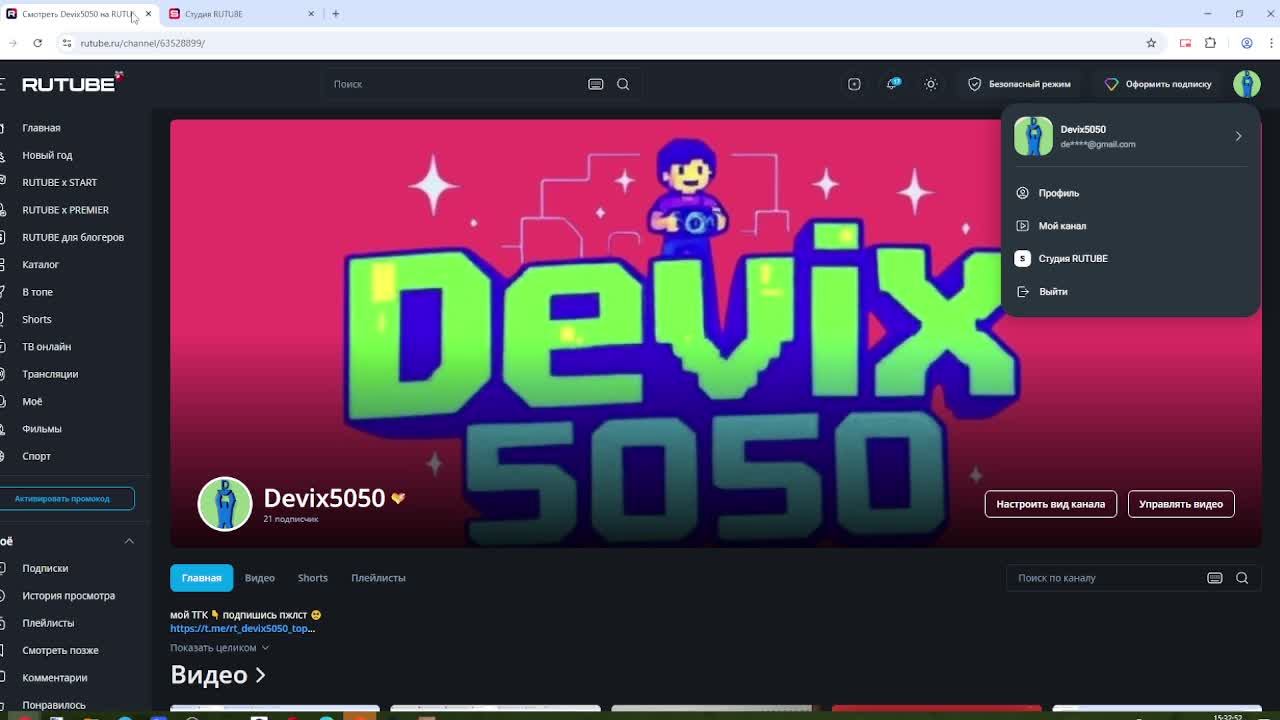Collapse the Моё sidebar section chevron
1280x720 pixels.
pyautogui.click(x=129, y=541)
